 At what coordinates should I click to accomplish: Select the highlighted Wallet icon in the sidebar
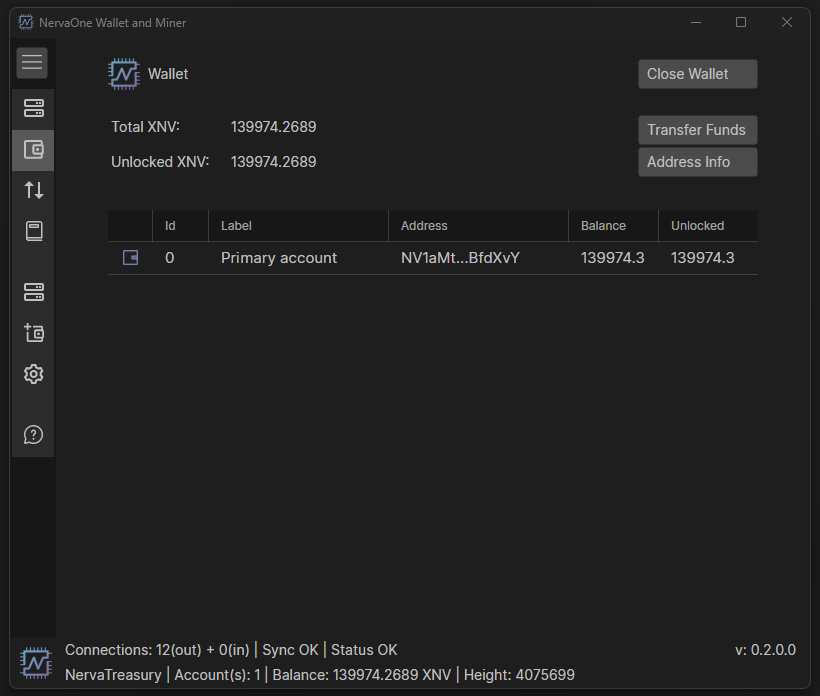click(33, 150)
